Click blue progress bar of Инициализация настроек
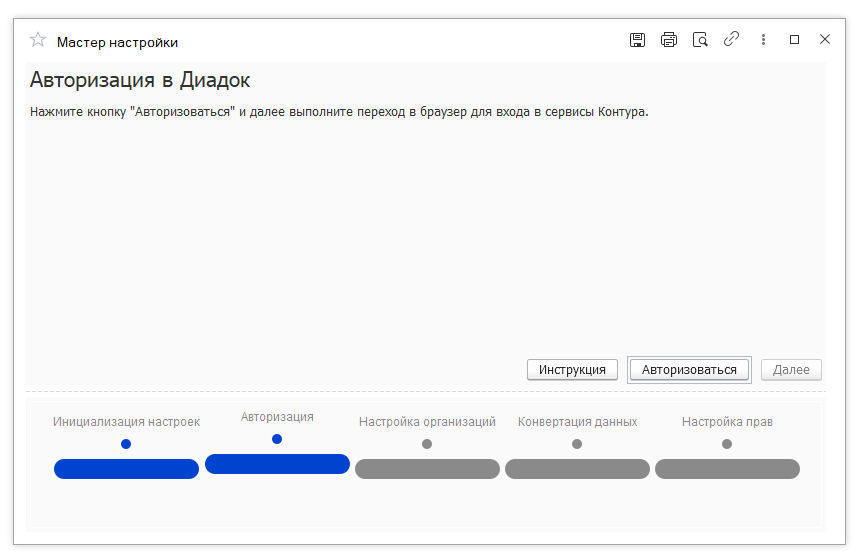This screenshot has height=555, width=859. pos(127,469)
